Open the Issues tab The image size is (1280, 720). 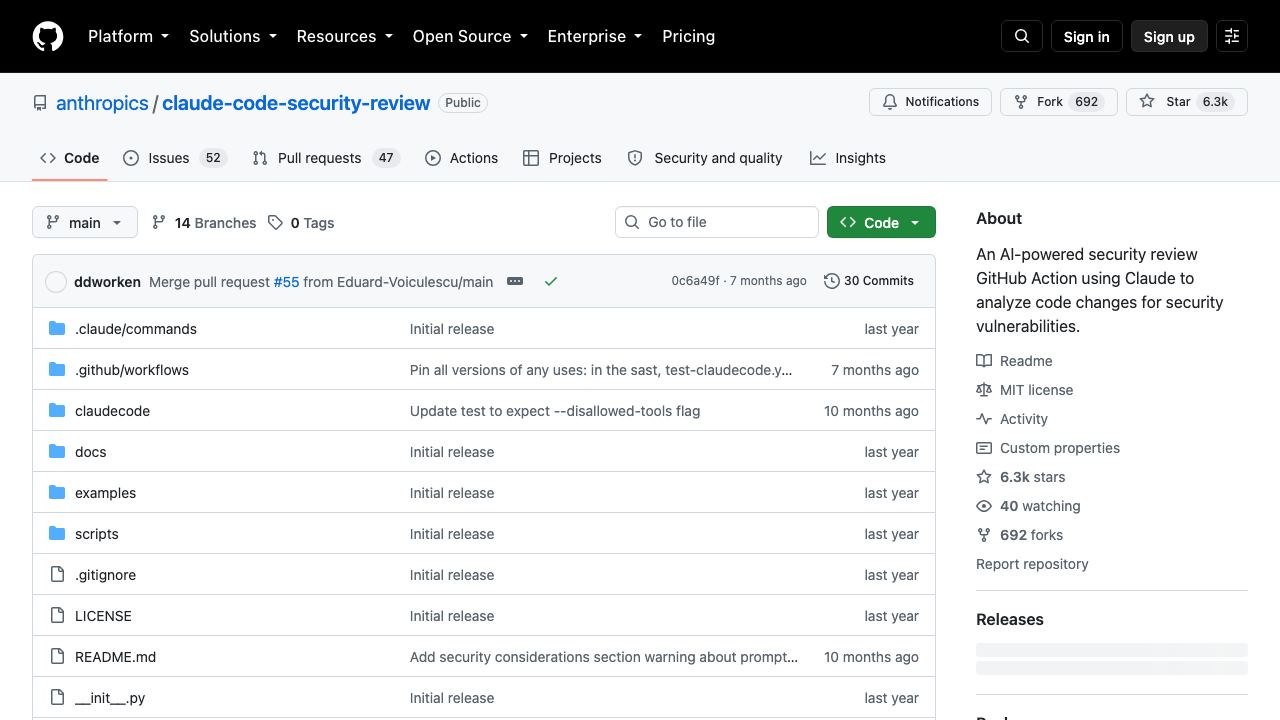175,158
